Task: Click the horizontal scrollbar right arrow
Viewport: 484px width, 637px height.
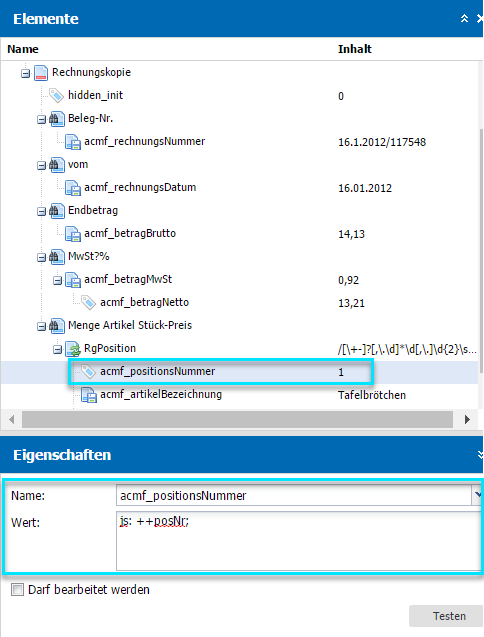Action: pos(467,419)
